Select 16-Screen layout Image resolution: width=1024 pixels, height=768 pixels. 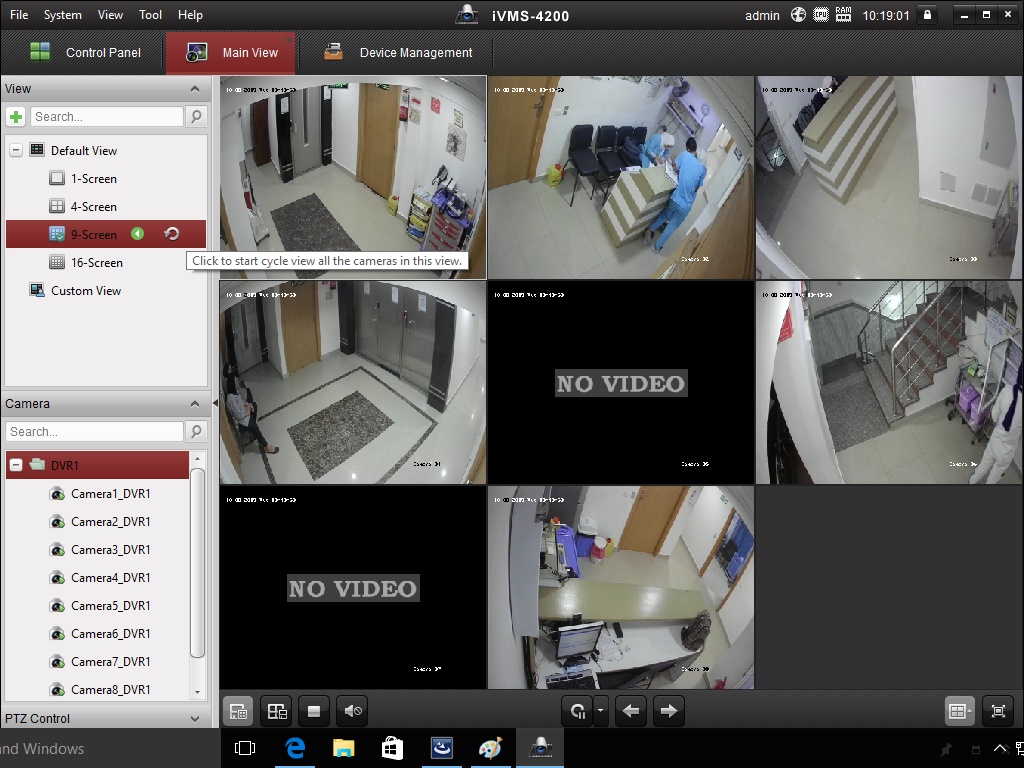(97, 263)
